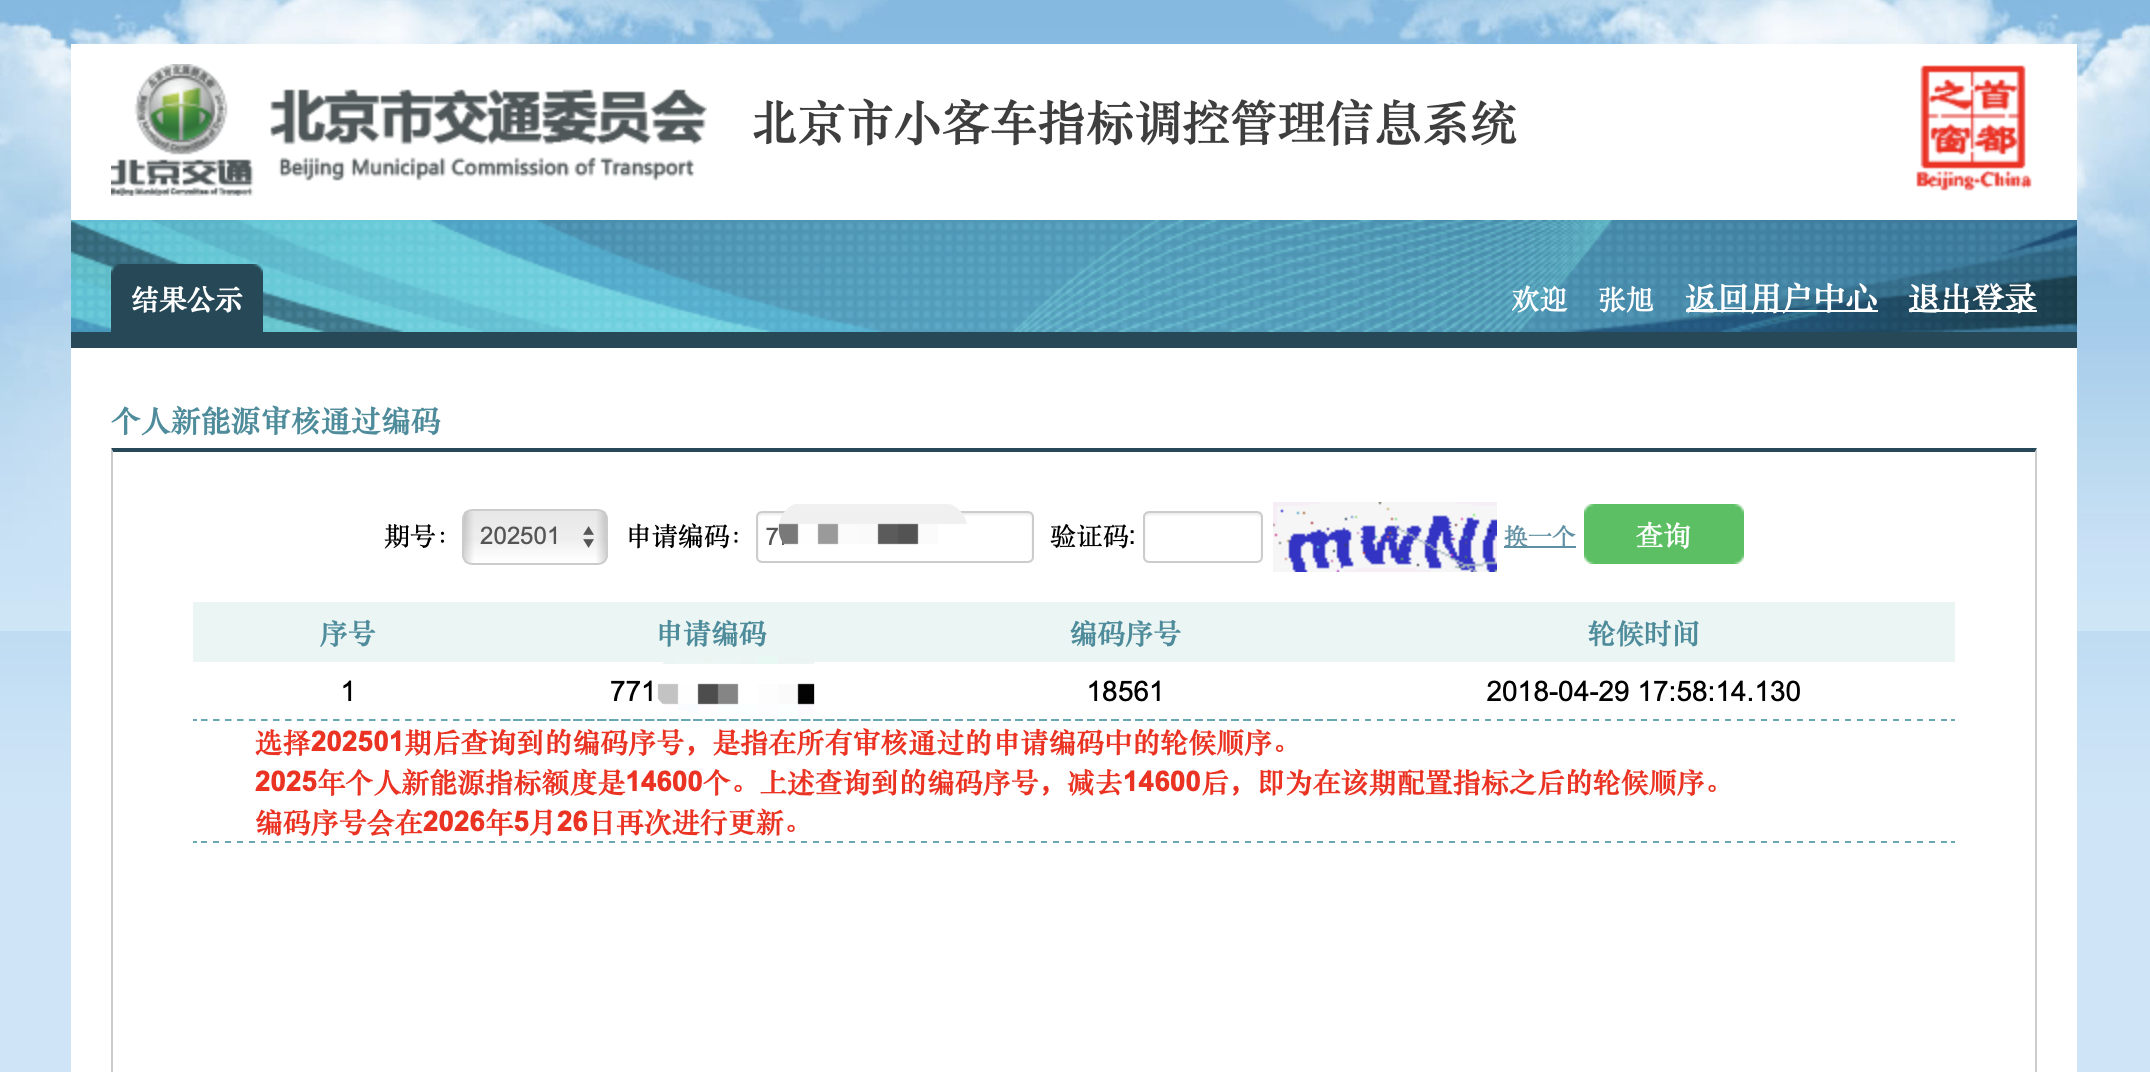Go to 返回用户中心 link
This screenshot has height=1072, width=2150.
click(x=1781, y=298)
